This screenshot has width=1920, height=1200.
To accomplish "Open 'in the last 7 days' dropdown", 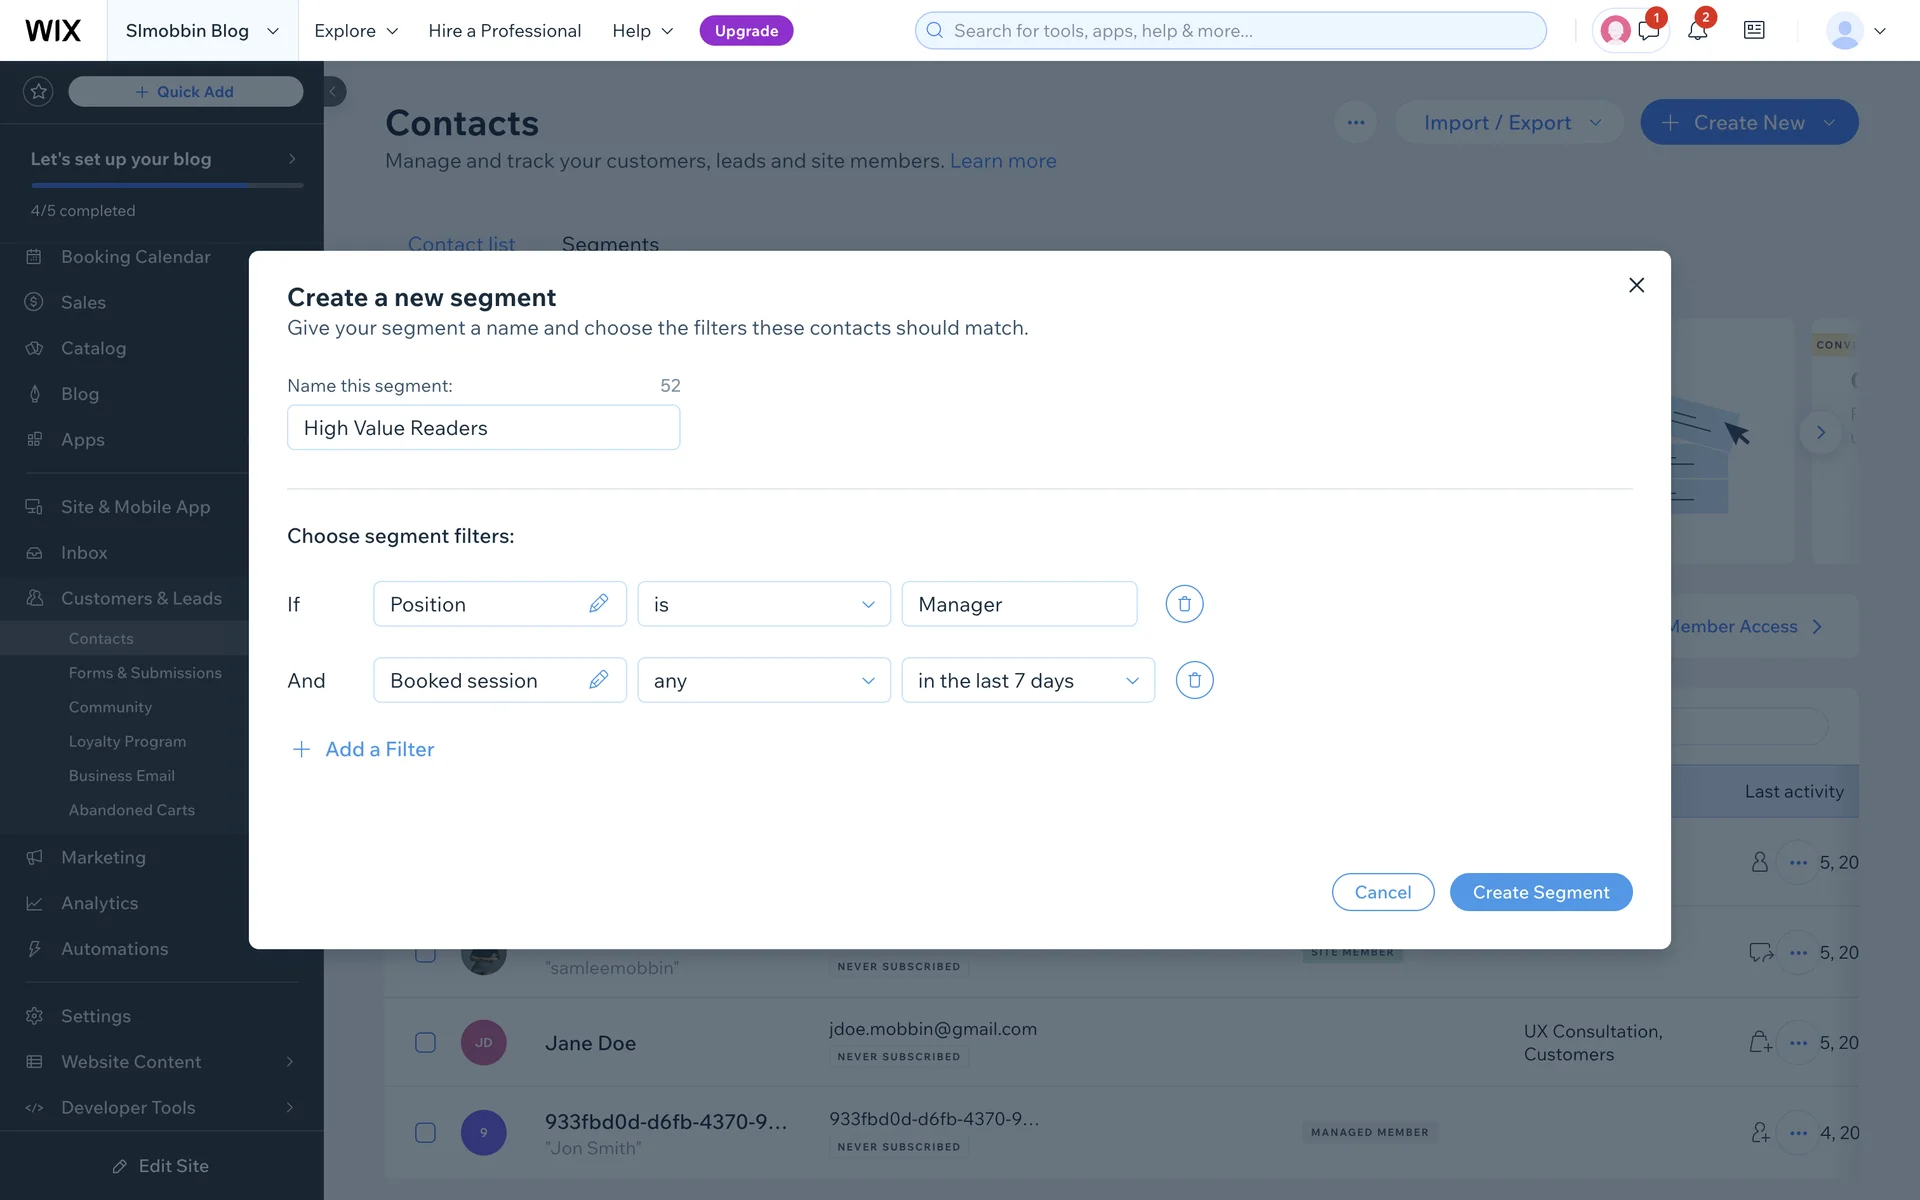I will click(x=1028, y=680).
